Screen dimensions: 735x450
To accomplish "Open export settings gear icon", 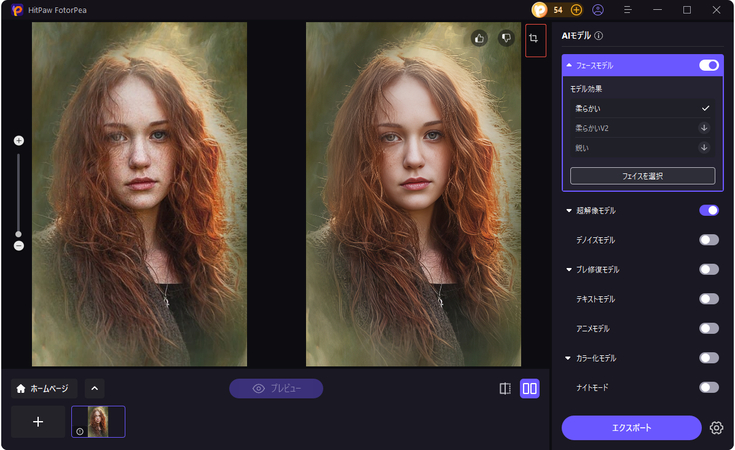I will [716, 428].
